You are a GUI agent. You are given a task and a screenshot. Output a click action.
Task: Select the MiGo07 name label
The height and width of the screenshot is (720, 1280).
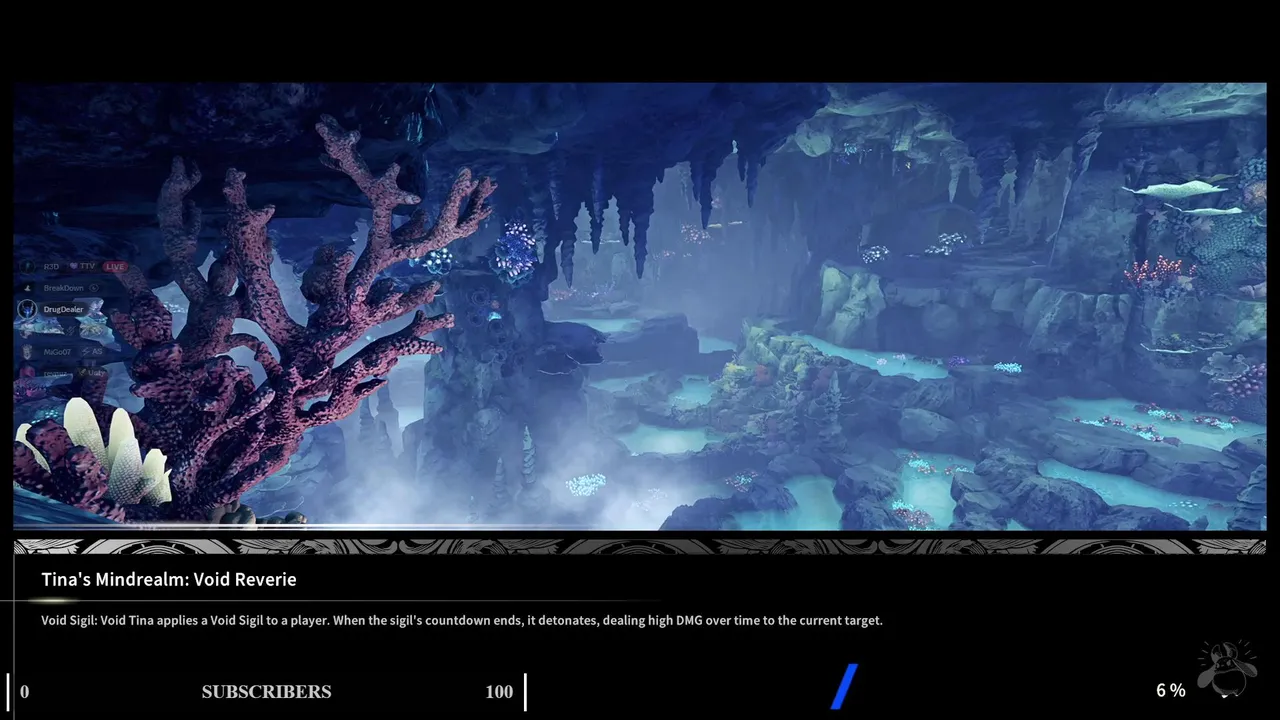point(57,352)
